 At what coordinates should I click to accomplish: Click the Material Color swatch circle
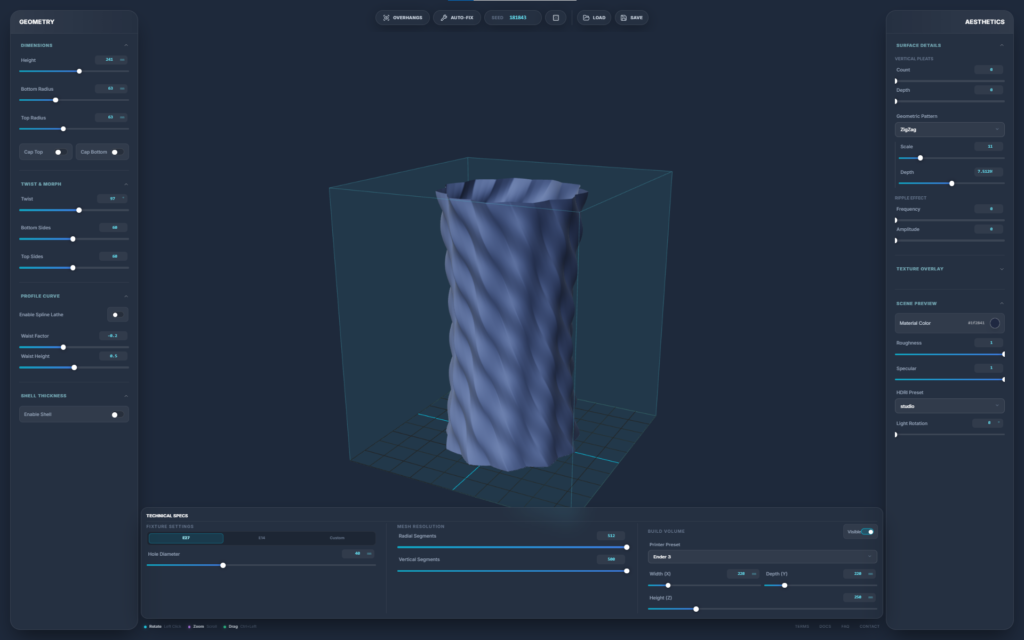click(995, 323)
